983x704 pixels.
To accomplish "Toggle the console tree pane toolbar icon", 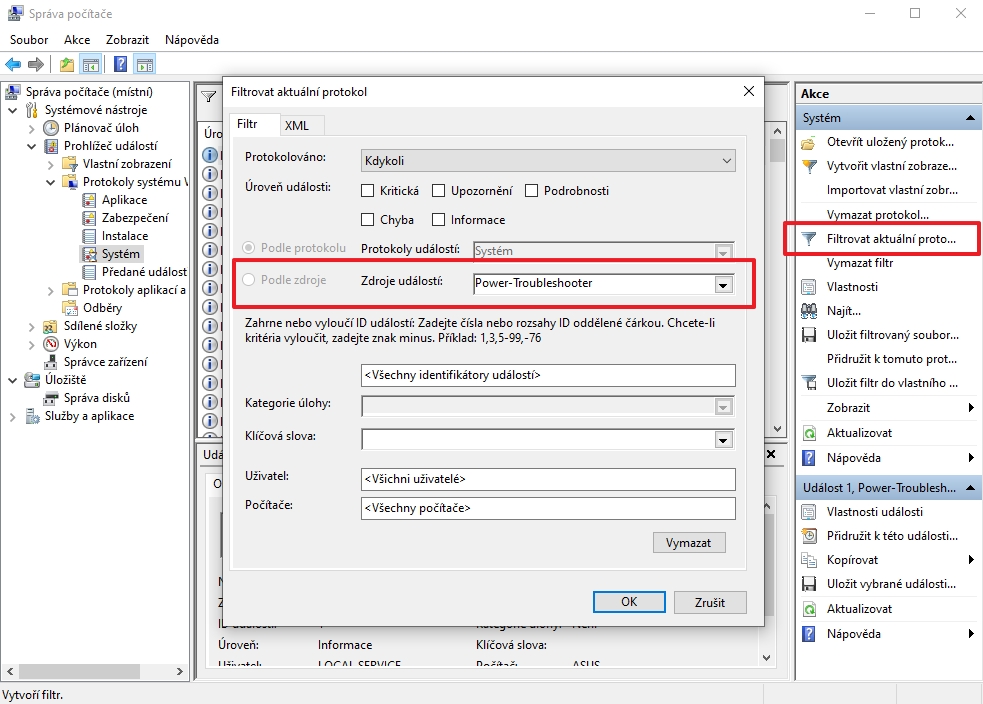I will tap(92, 64).
